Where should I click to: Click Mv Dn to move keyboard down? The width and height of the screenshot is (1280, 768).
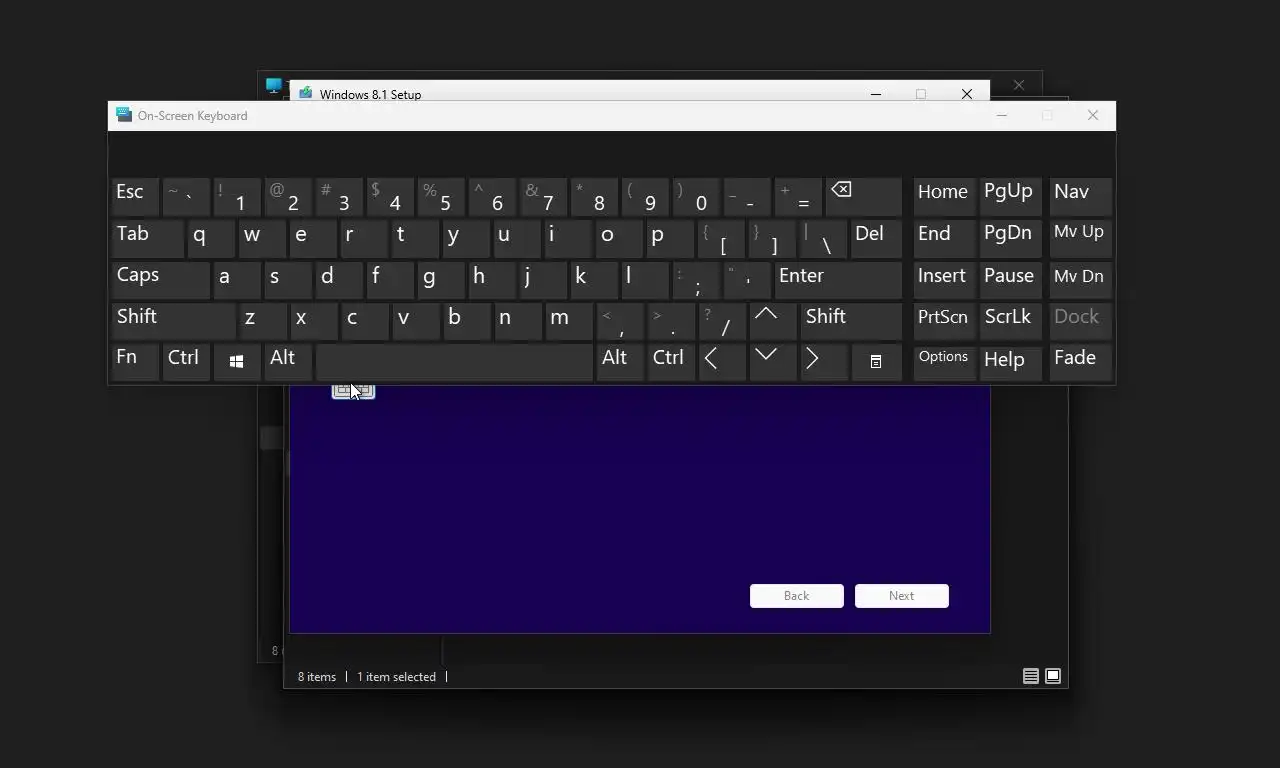pos(1080,279)
